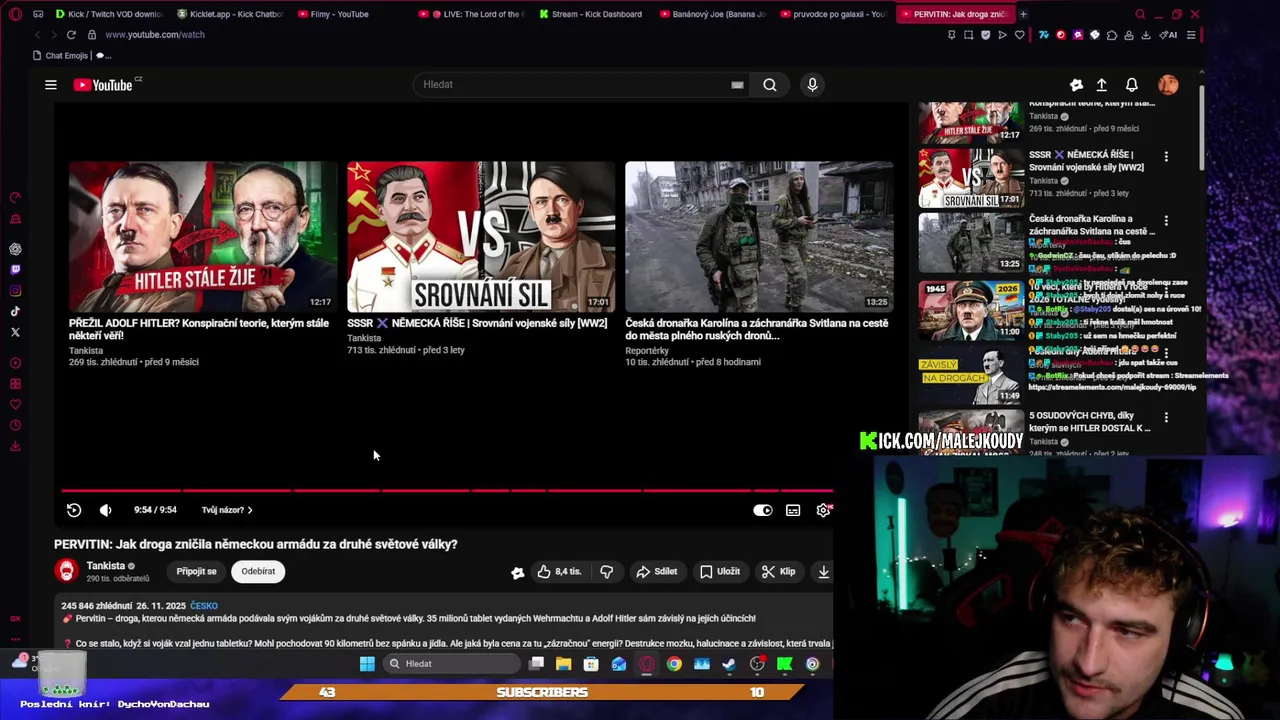The height and width of the screenshot is (720, 1280).
Task: Open the Tankista channel avatar
Action: coord(67,570)
